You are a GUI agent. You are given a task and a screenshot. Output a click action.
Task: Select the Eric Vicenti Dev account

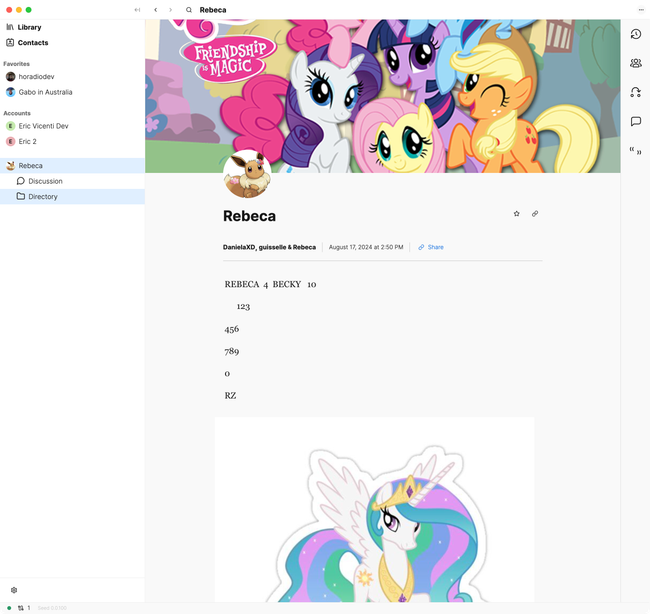[44, 126]
